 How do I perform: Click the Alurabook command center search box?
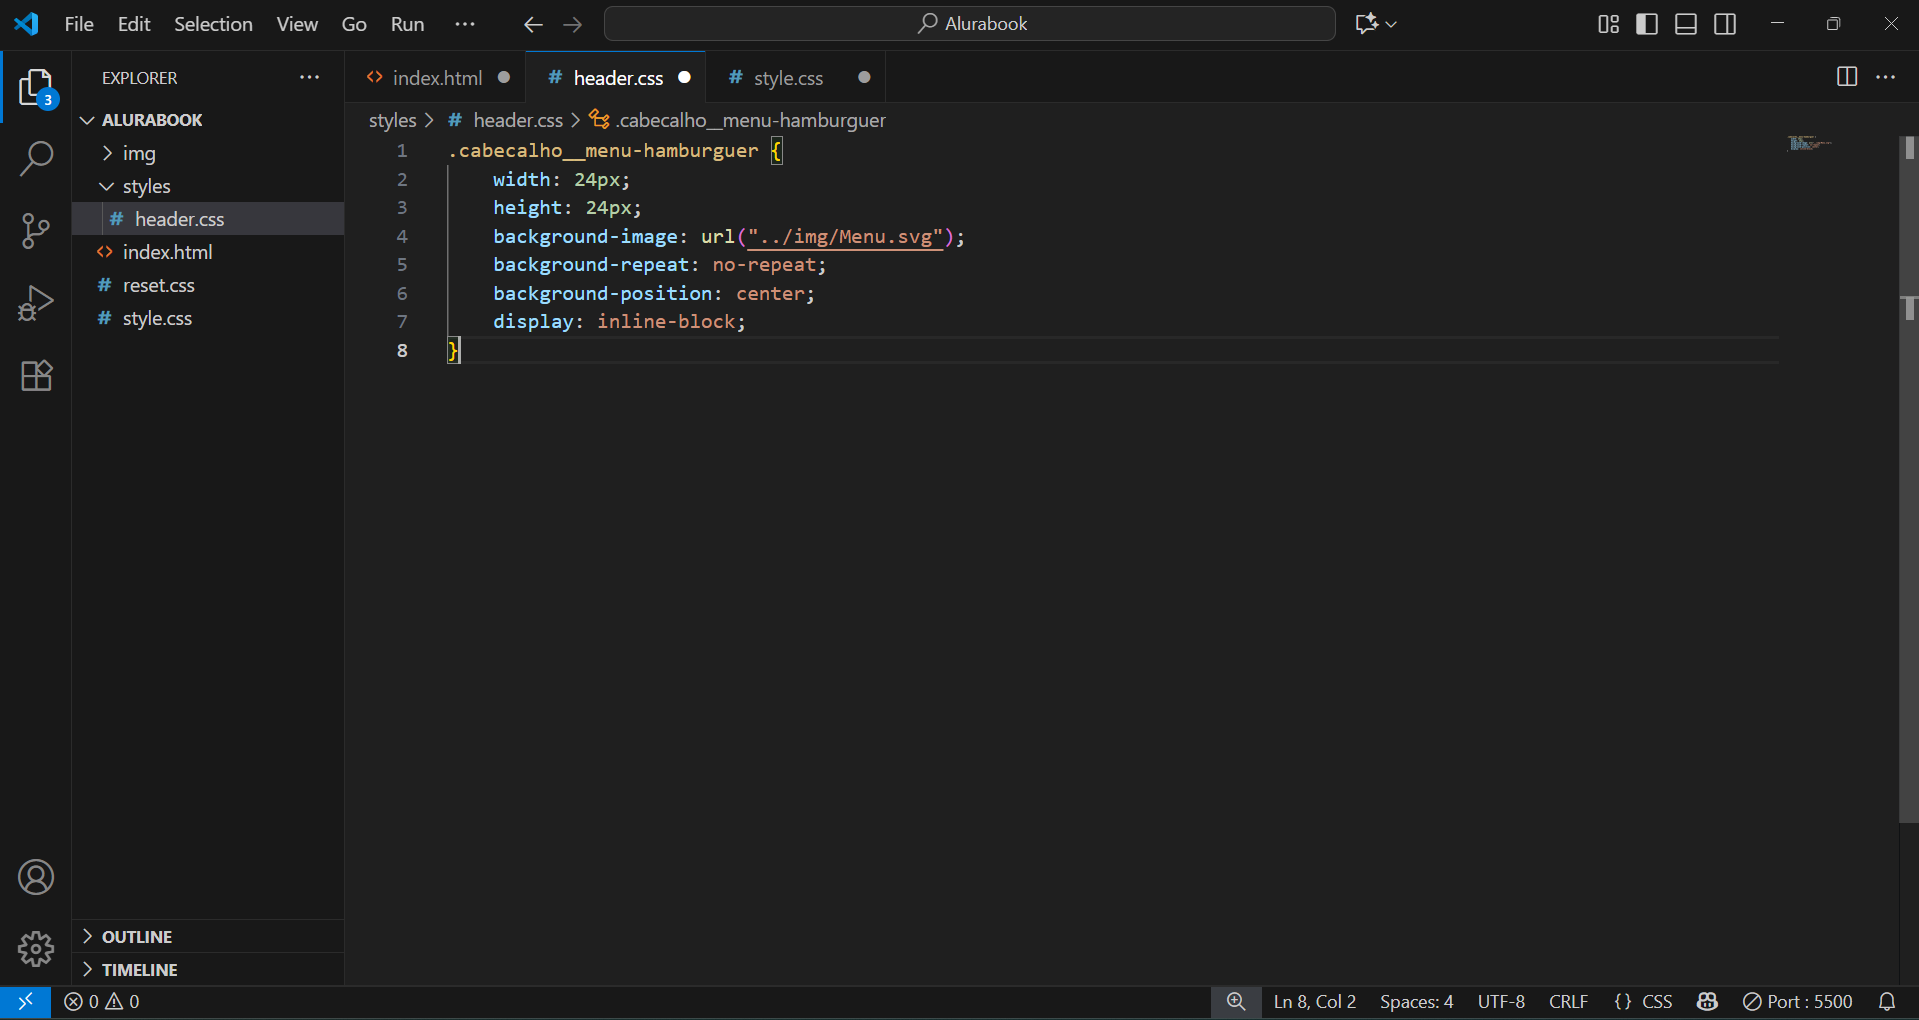tap(970, 24)
